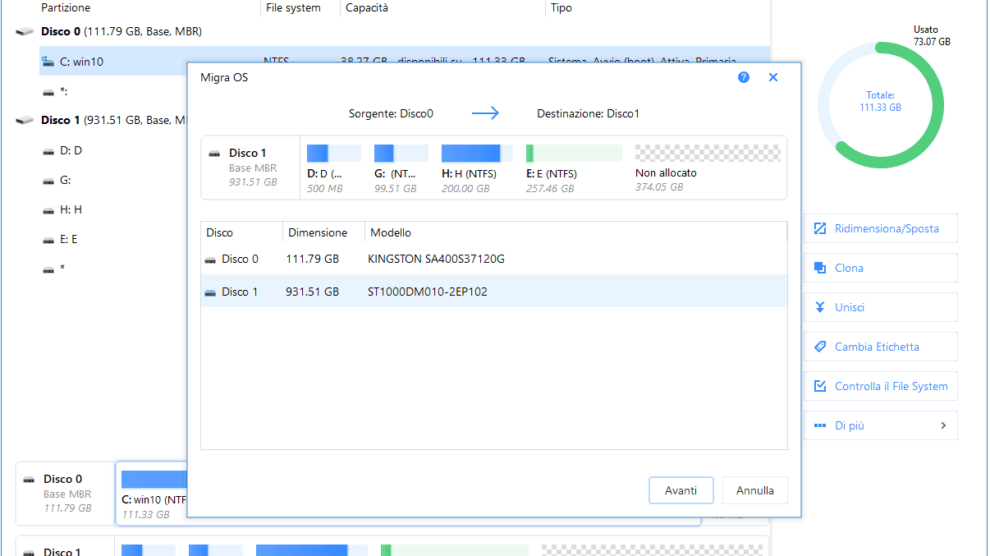Click the Non allocato space block
Viewport: 990px width, 556px height.
click(x=707, y=164)
